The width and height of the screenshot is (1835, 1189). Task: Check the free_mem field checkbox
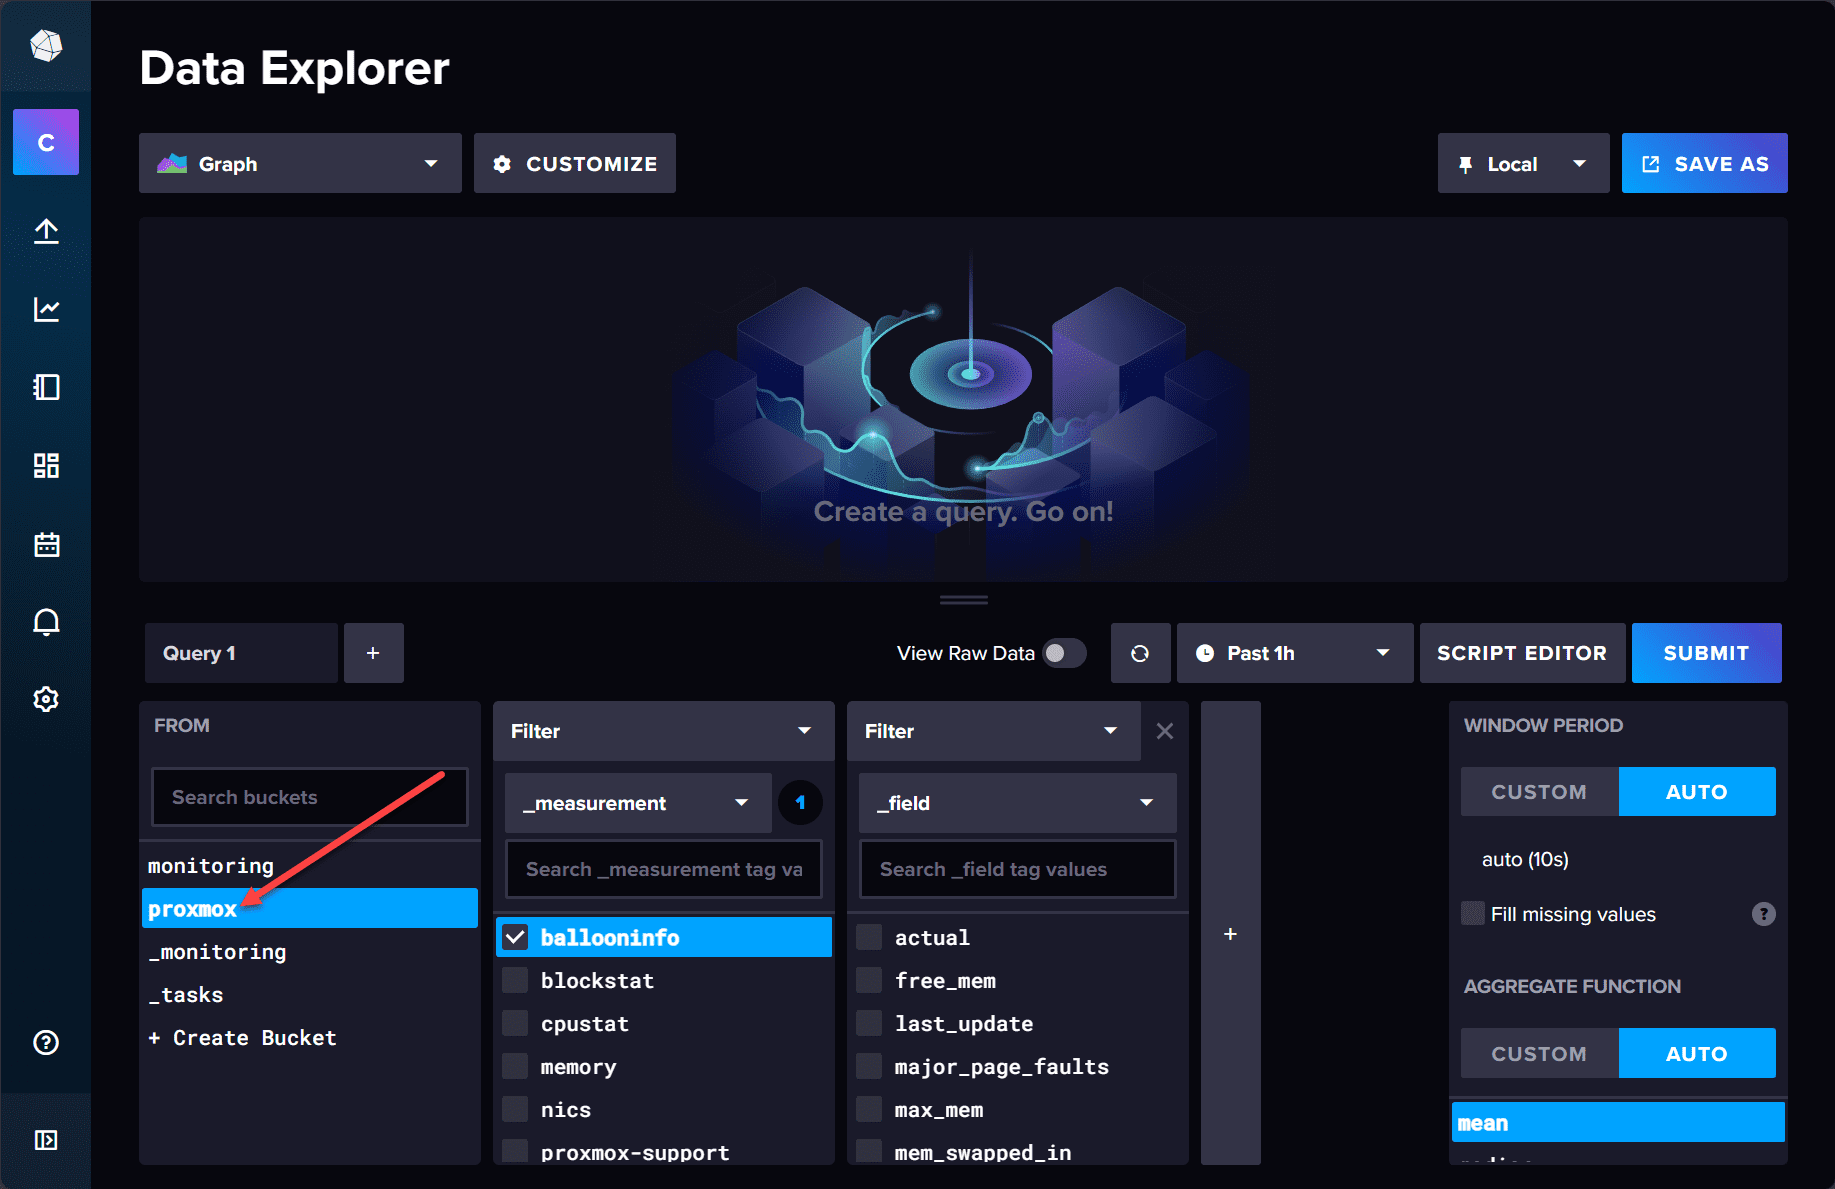868,980
